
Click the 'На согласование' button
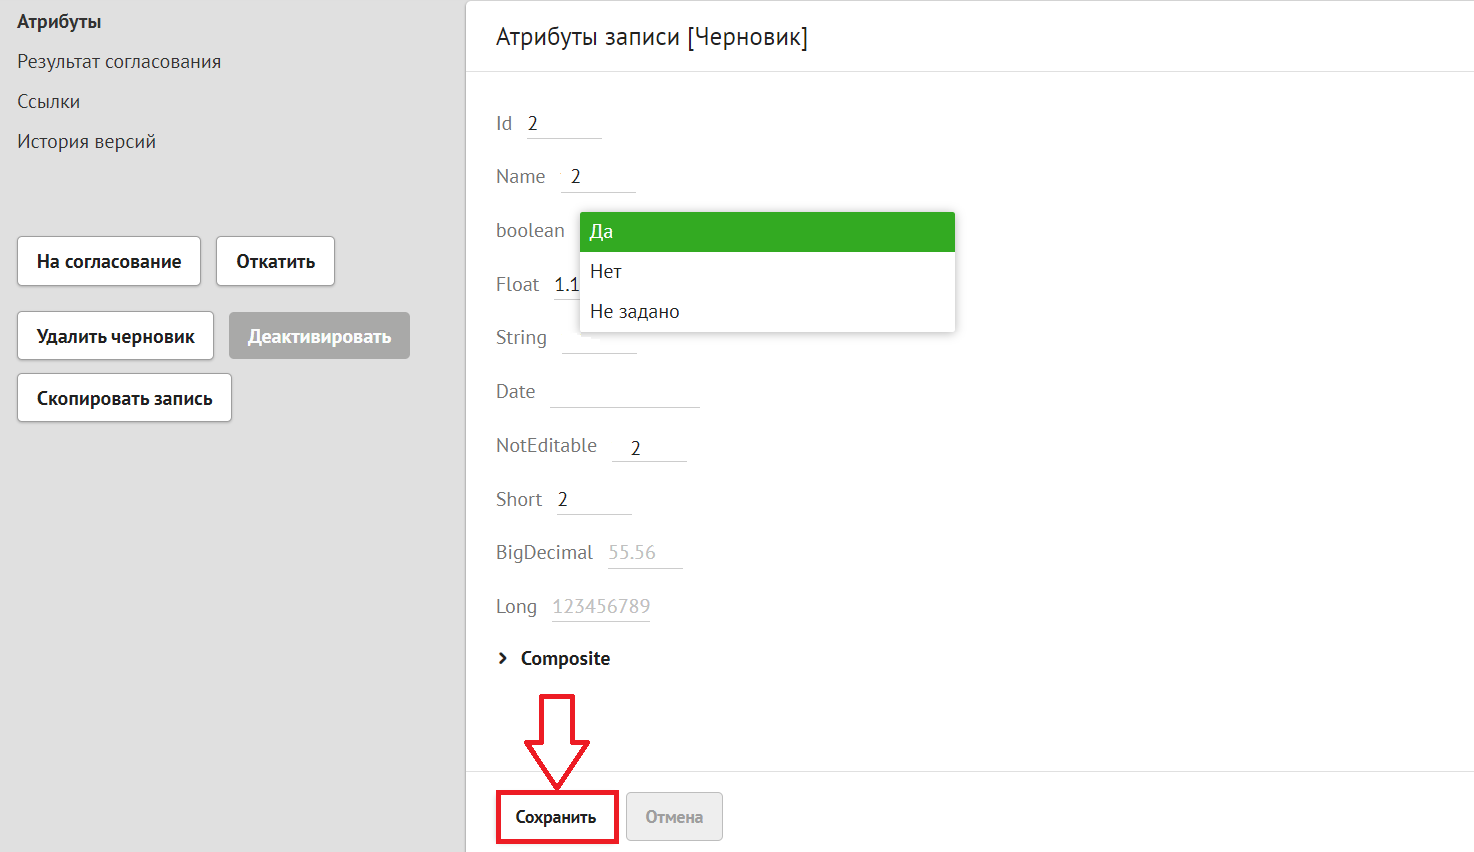109,261
